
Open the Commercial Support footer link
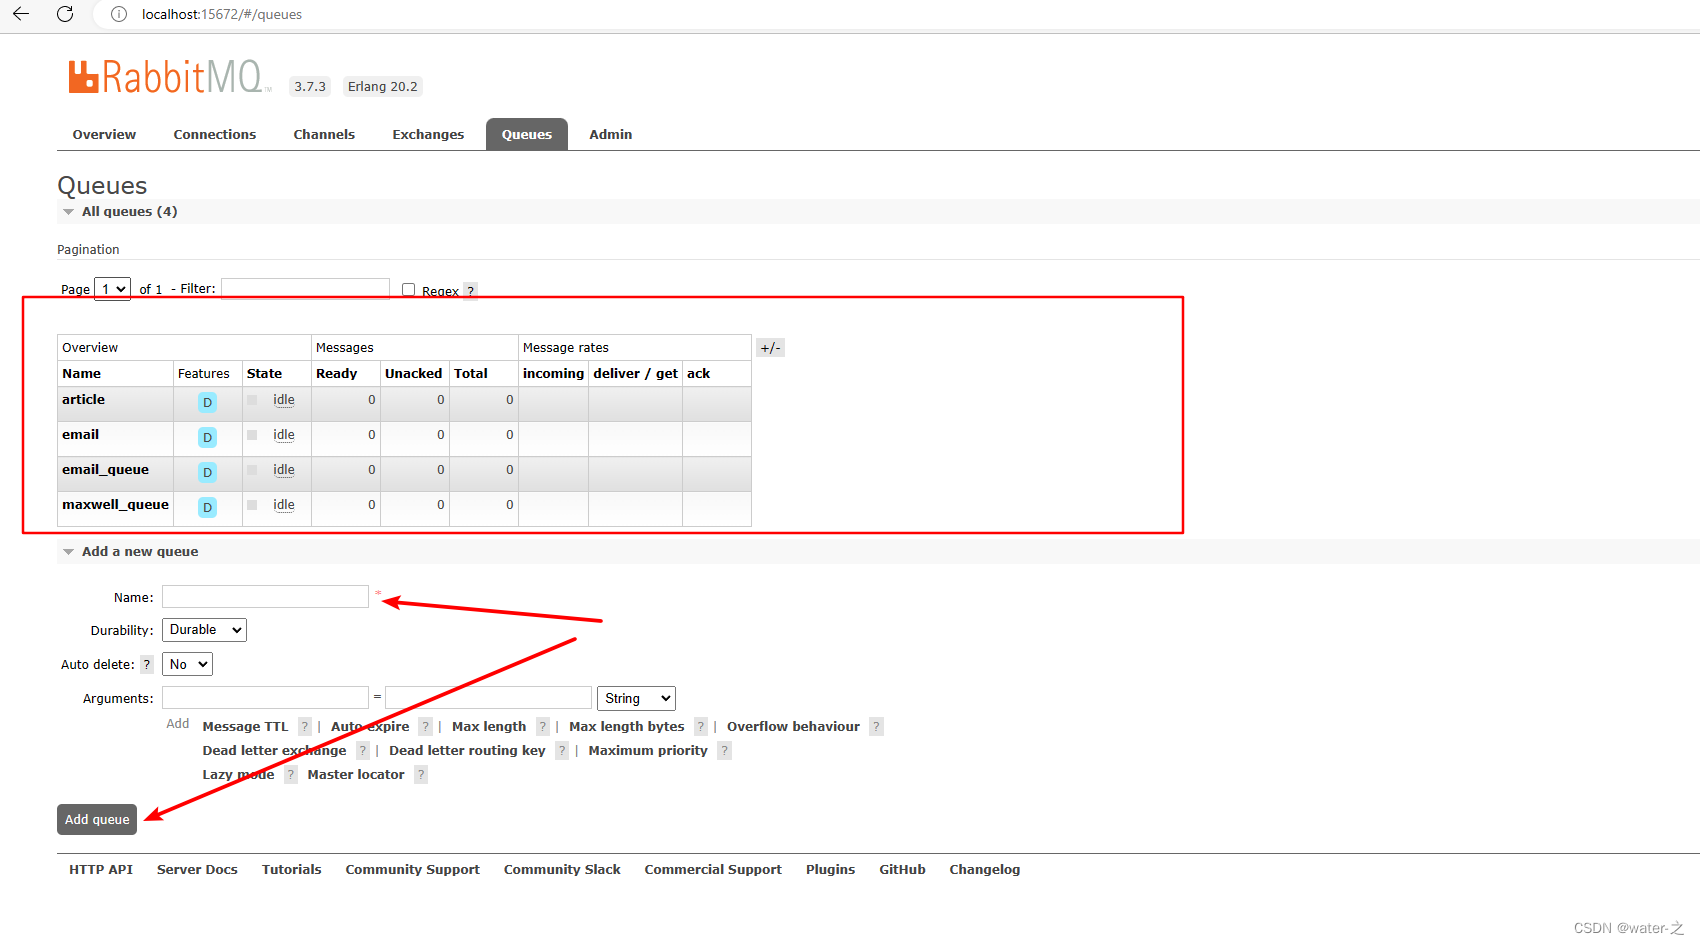(713, 870)
